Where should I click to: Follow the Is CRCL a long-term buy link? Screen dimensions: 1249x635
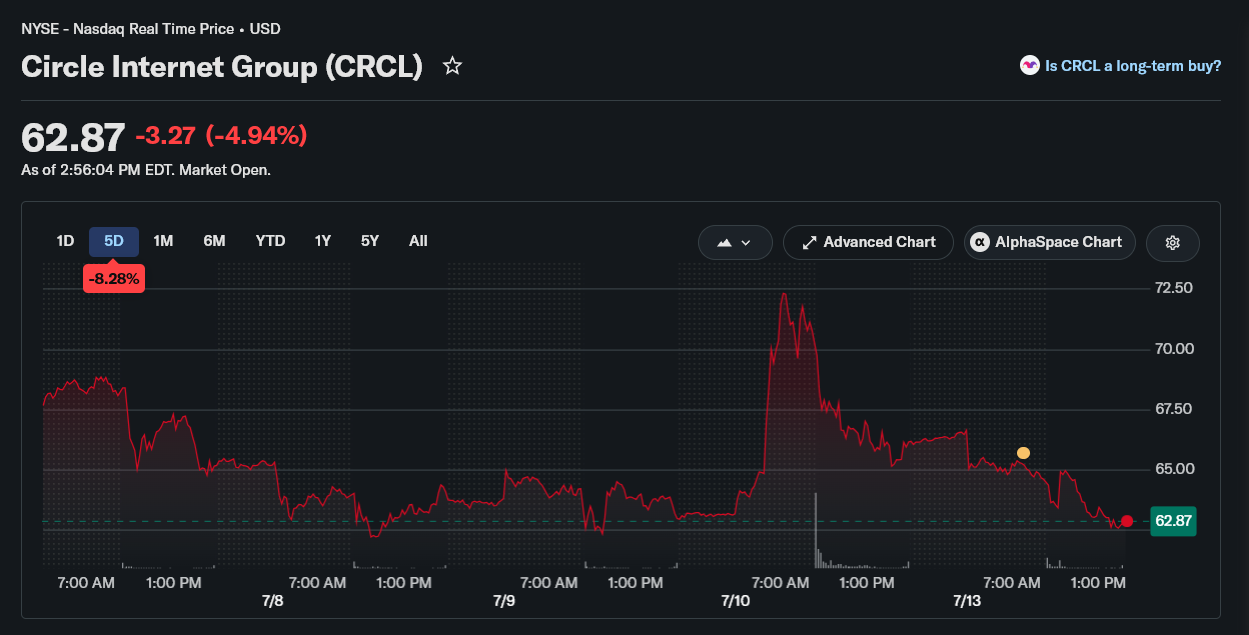click(x=1133, y=66)
